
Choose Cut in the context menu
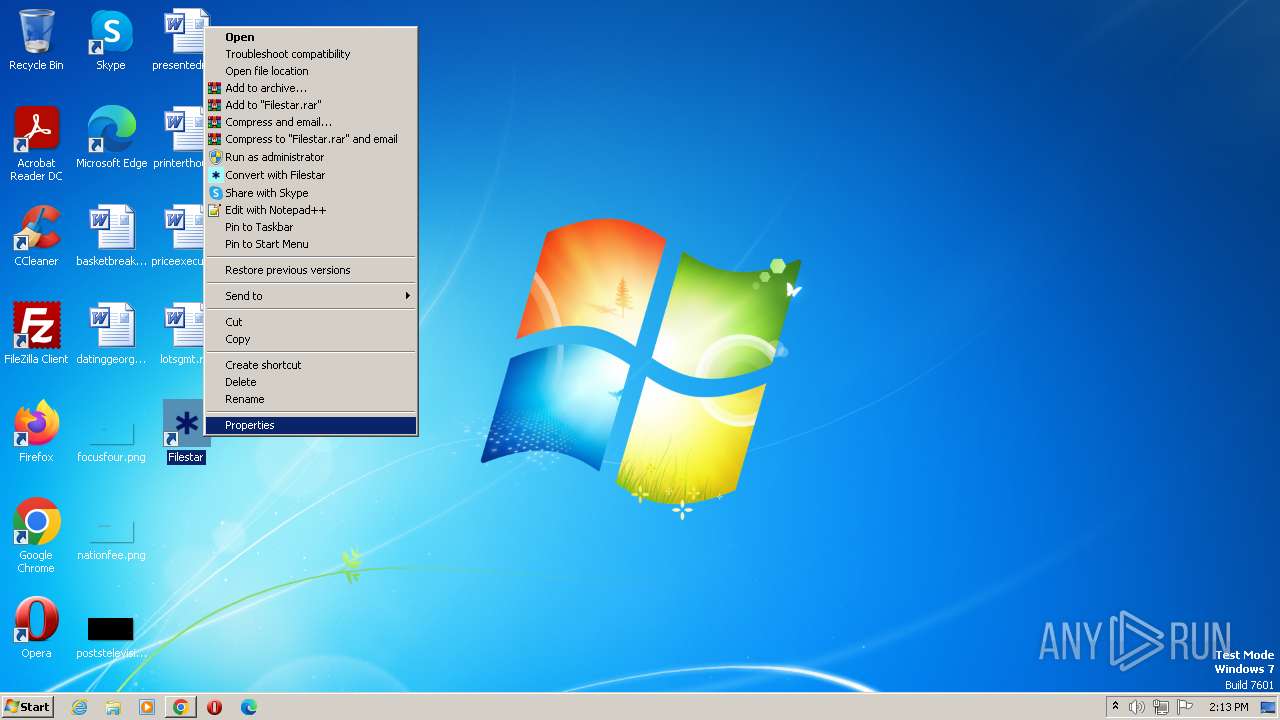point(311,322)
